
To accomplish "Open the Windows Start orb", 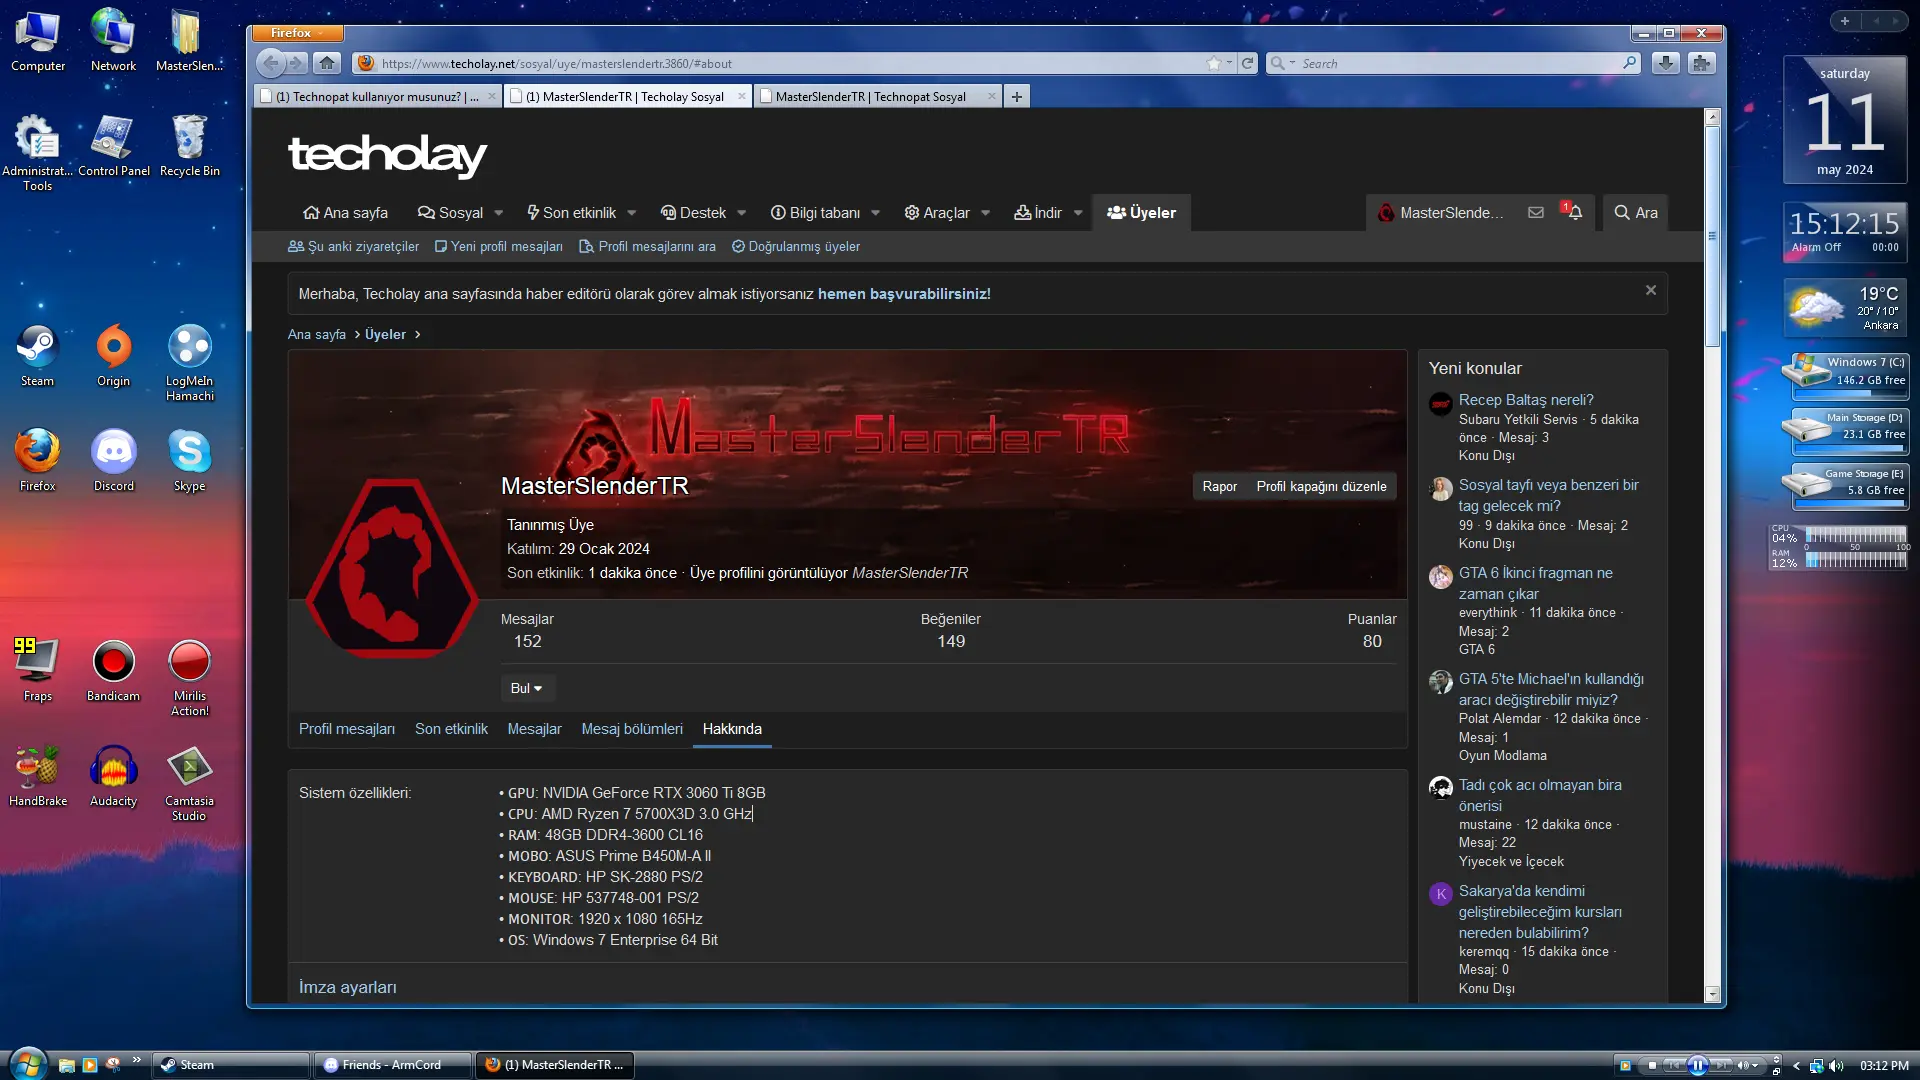I will click(x=28, y=1063).
